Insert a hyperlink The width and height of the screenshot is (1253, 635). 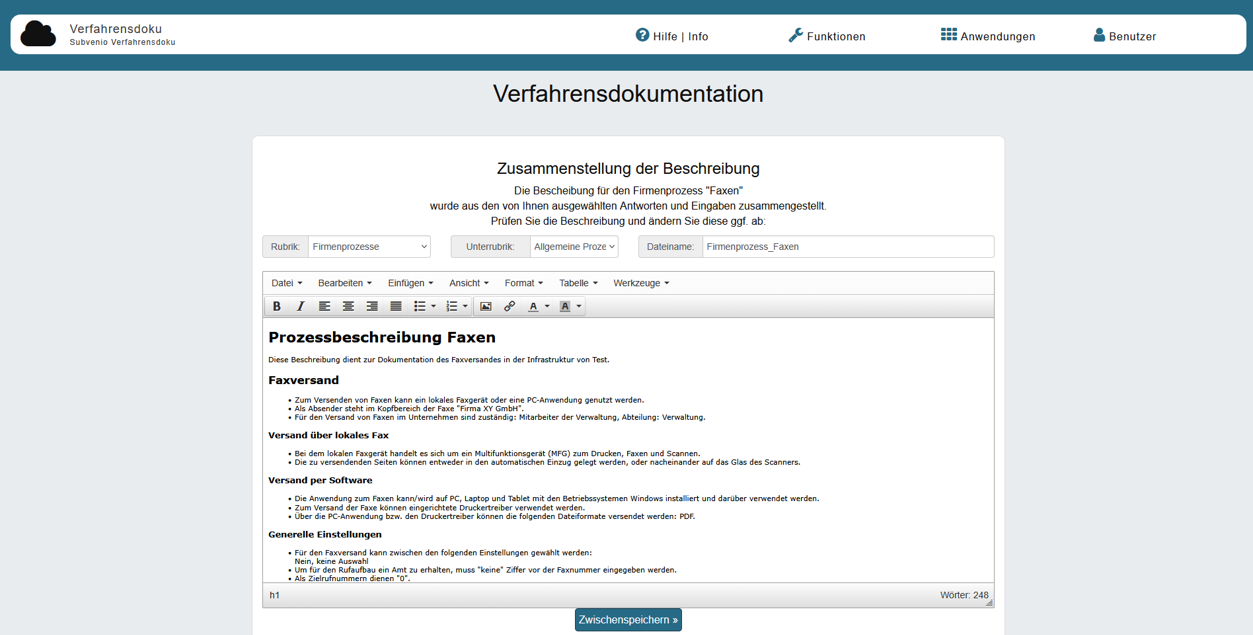[510, 306]
